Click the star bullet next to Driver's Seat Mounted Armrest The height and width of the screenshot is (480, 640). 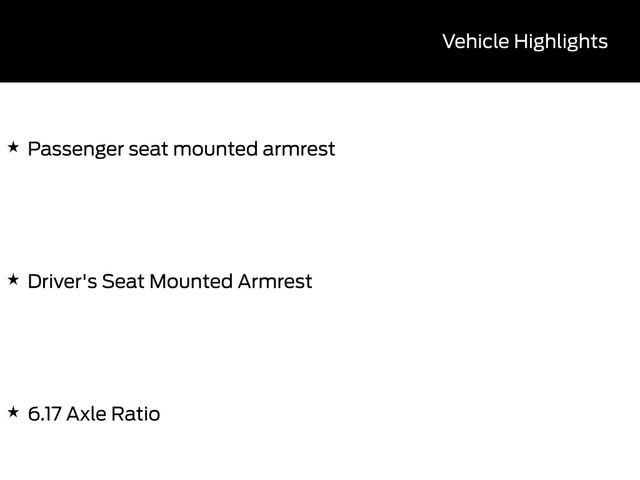[x=13, y=280]
